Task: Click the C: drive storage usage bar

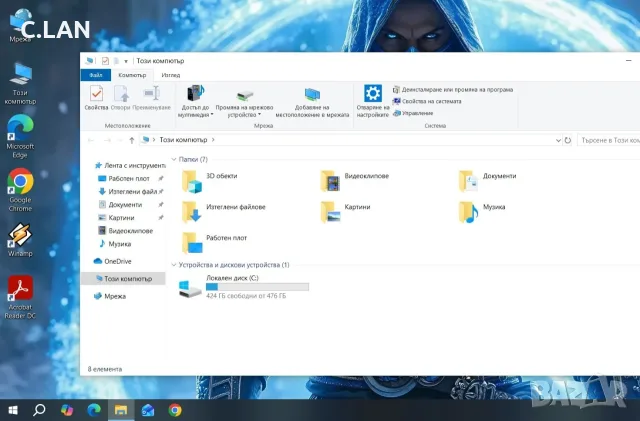Action: coord(257,287)
